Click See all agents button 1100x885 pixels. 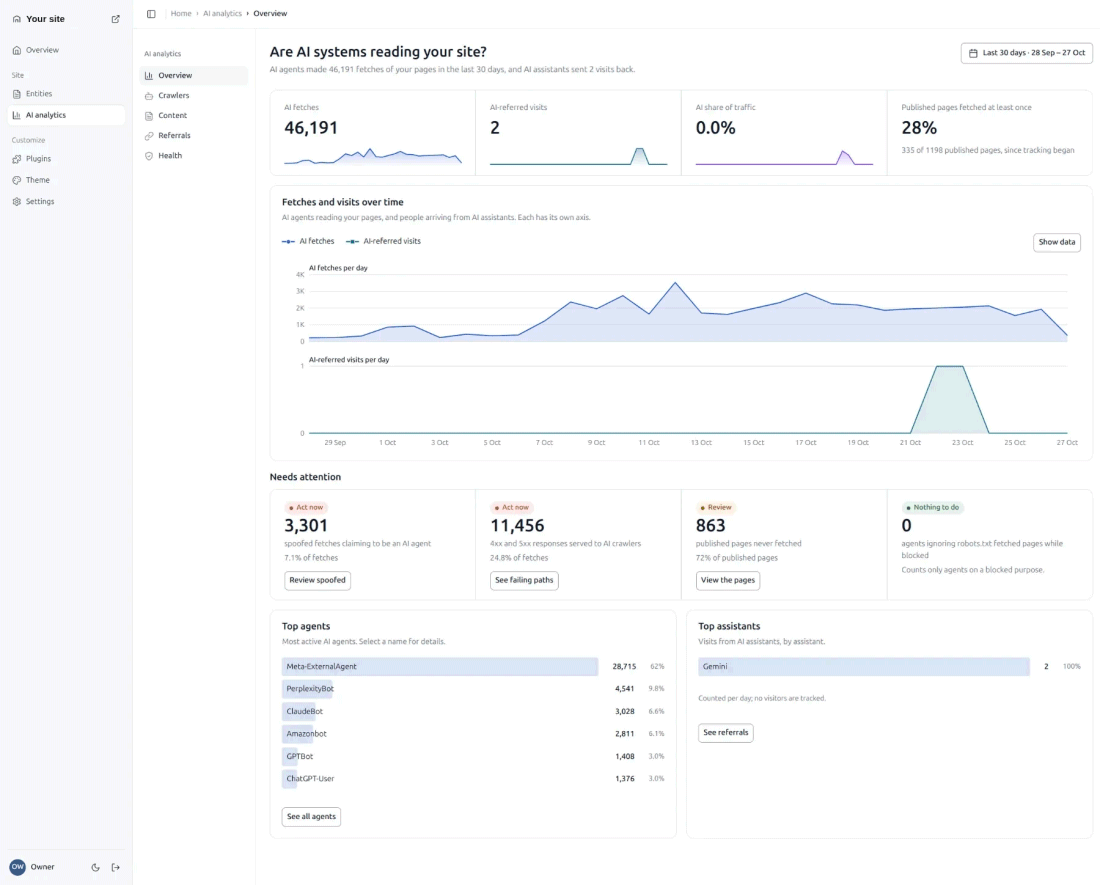point(311,816)
